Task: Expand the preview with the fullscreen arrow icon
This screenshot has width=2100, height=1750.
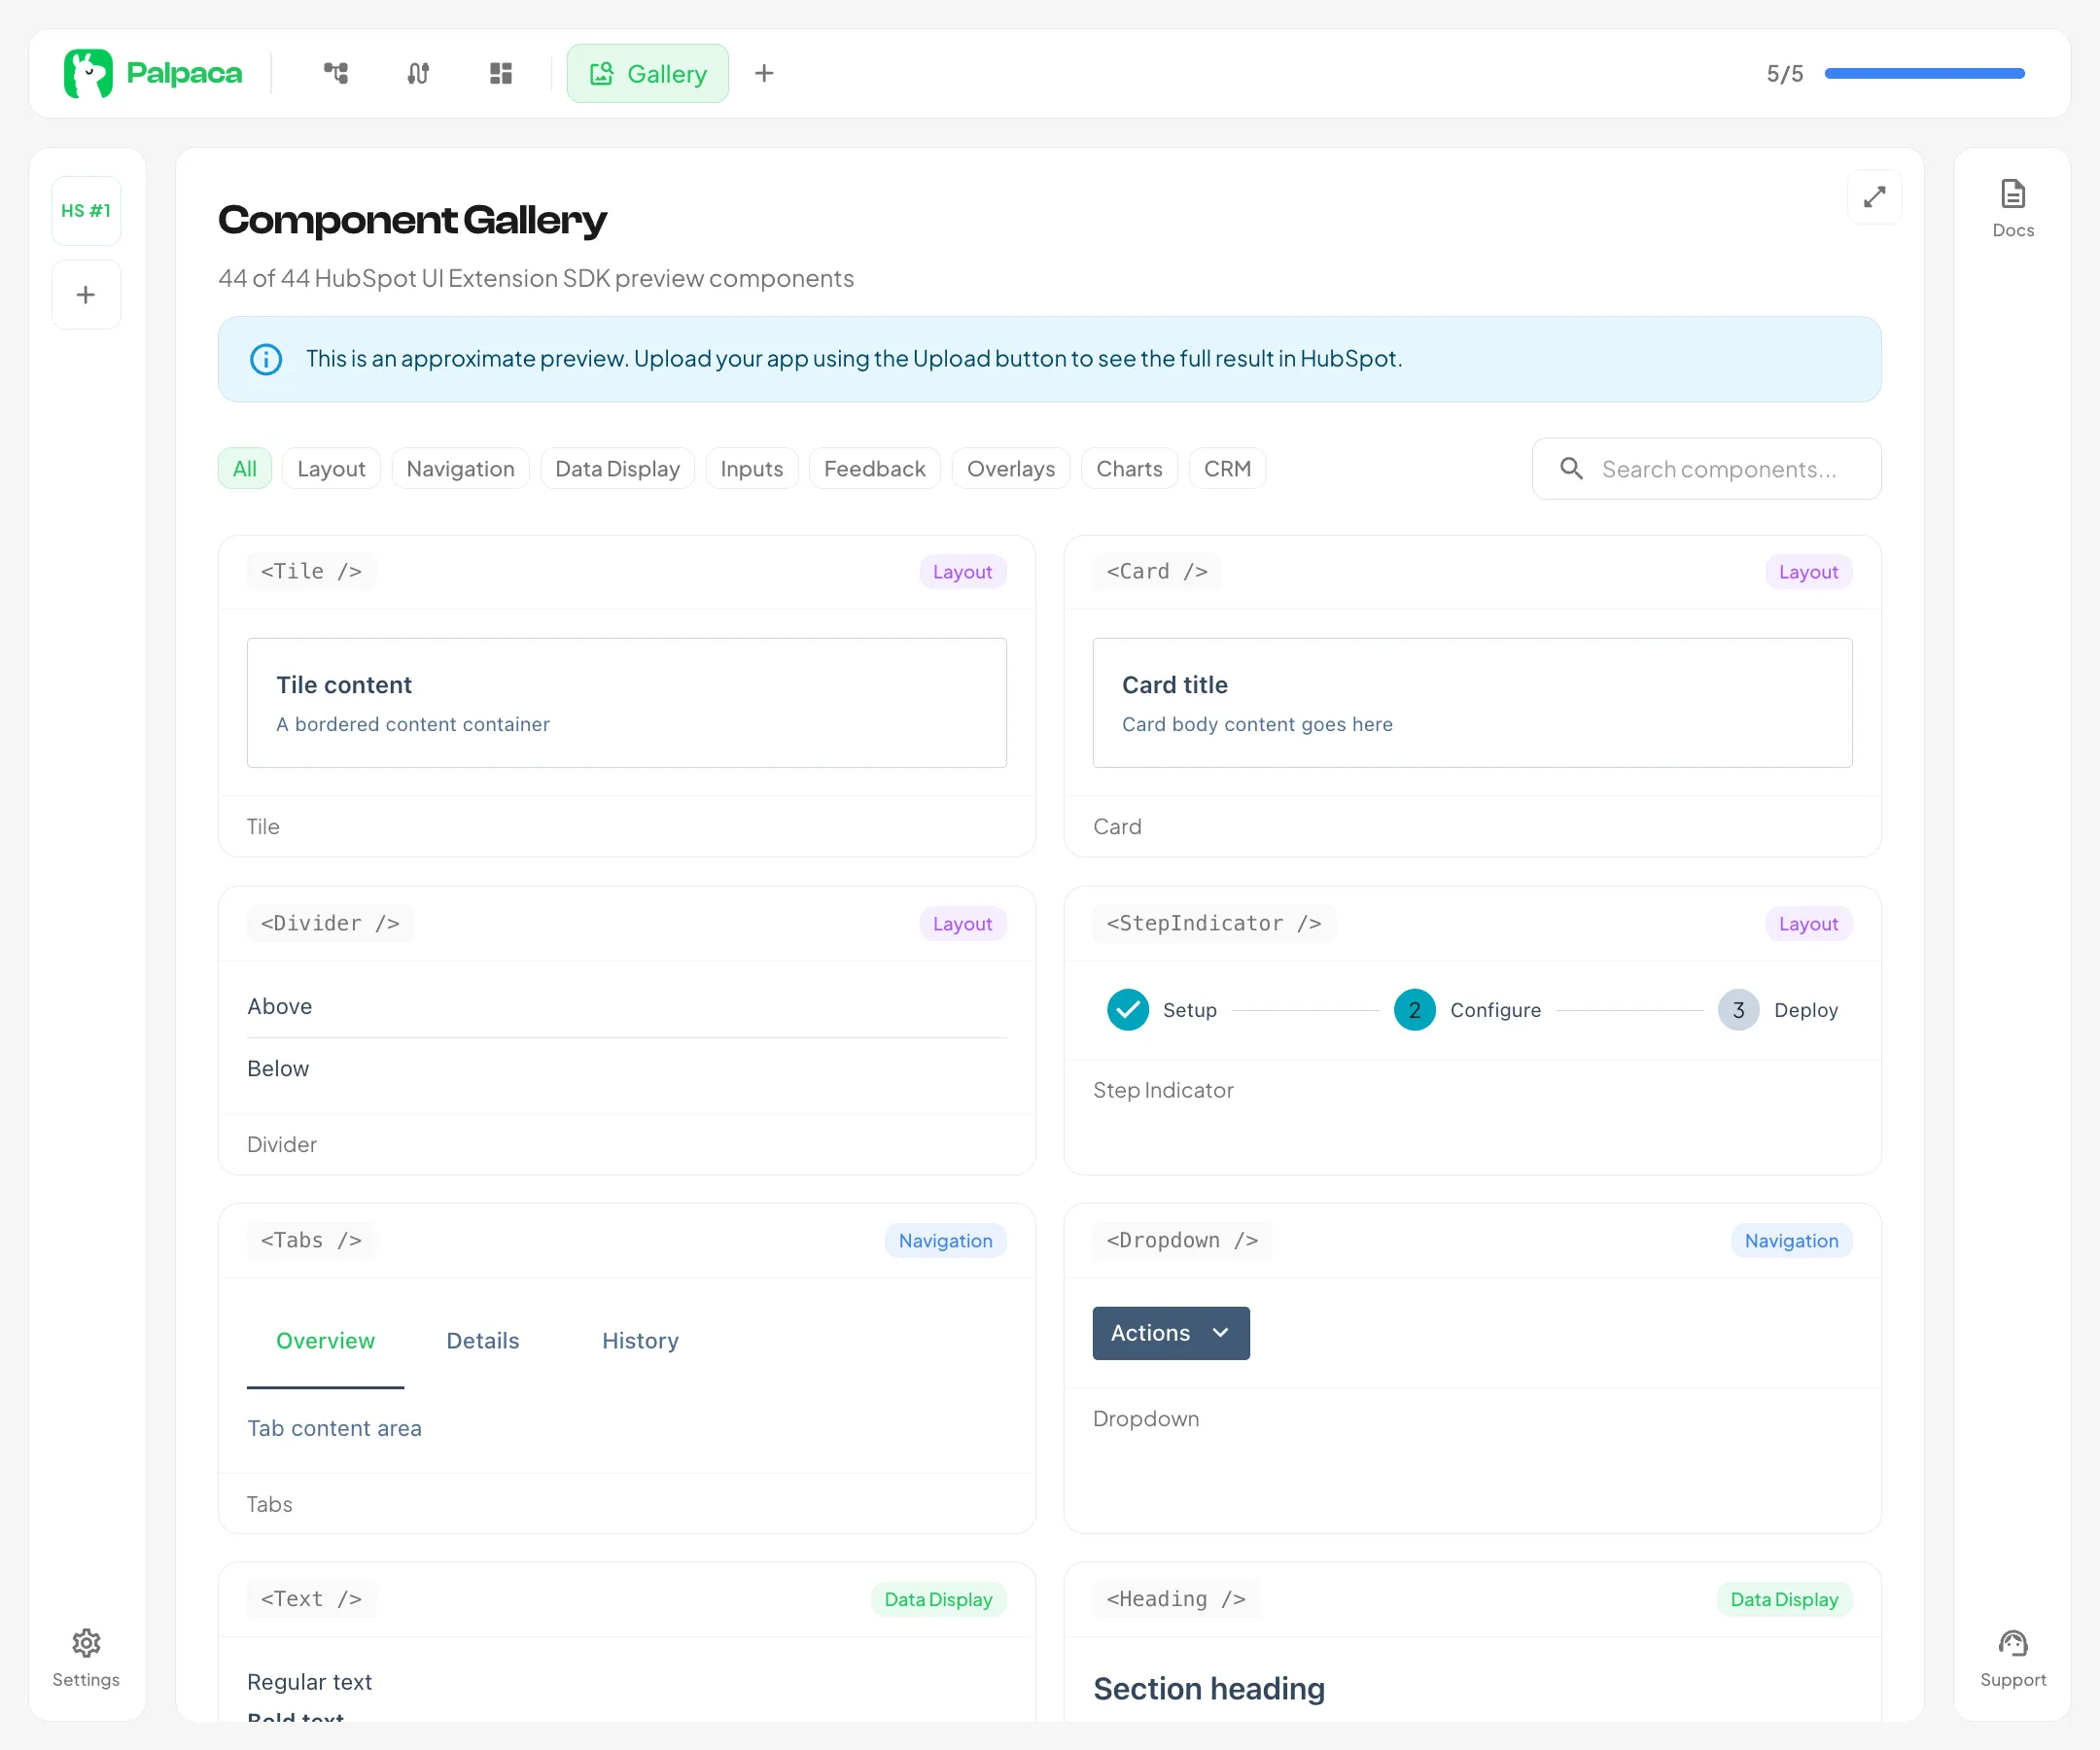Action: point(1875,197)
